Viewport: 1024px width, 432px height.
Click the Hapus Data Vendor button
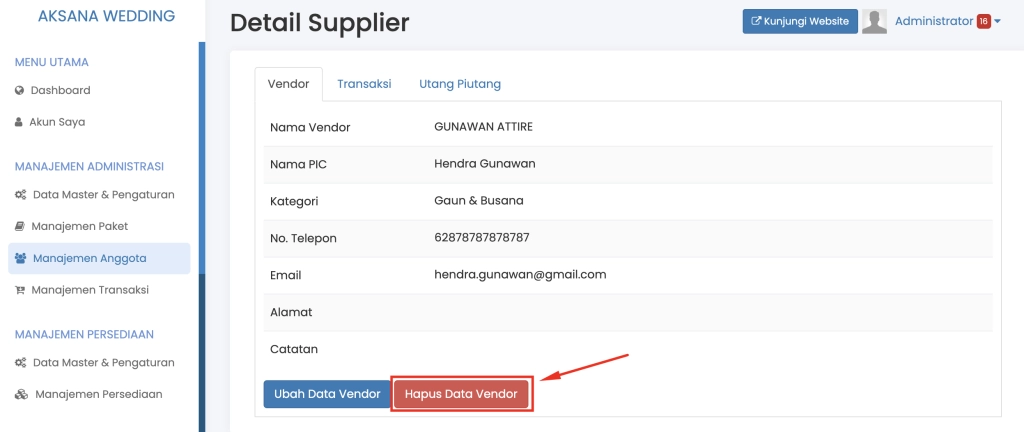[x=461, y=394]
